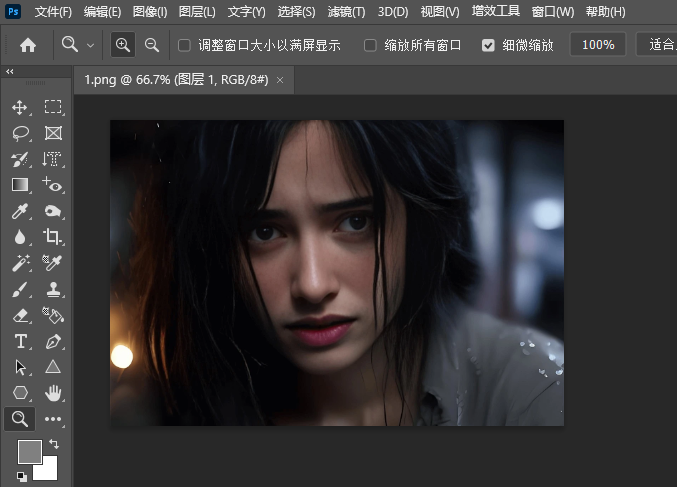Click the 100% zoom button
Image resolution: width=677 pixels, height=487 pixels.
click(598, 44)
